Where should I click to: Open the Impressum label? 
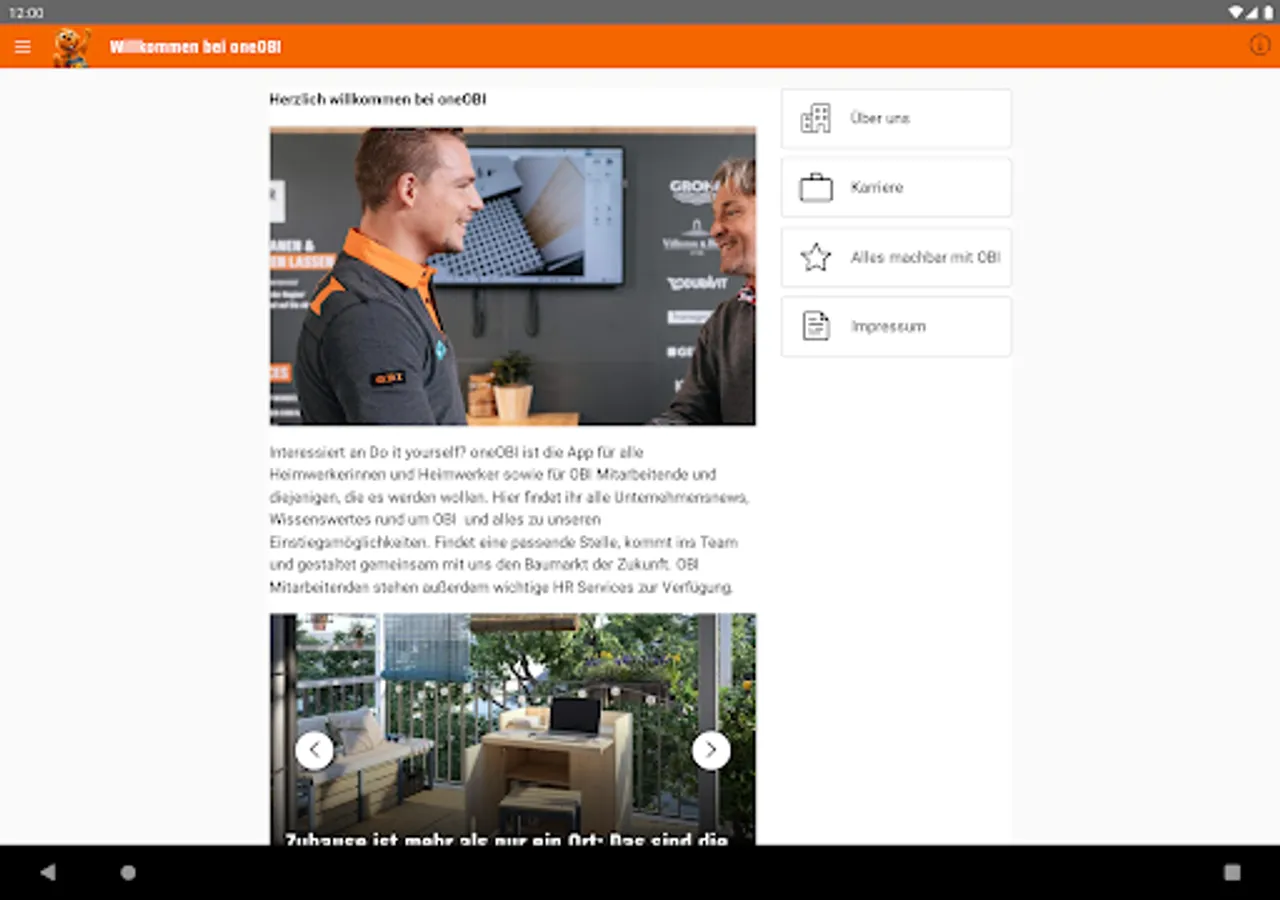tap(888, 326)
